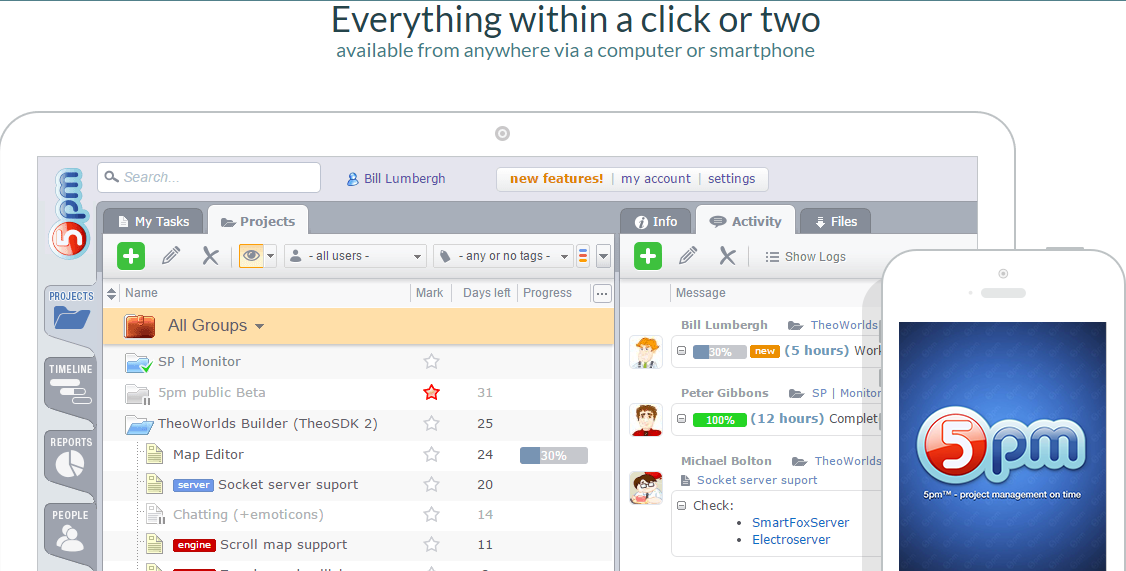This screenshot has width=1126, height=571.
Task: Click the 5pm public Beta folder icon
Action: (x=137, y=394)
